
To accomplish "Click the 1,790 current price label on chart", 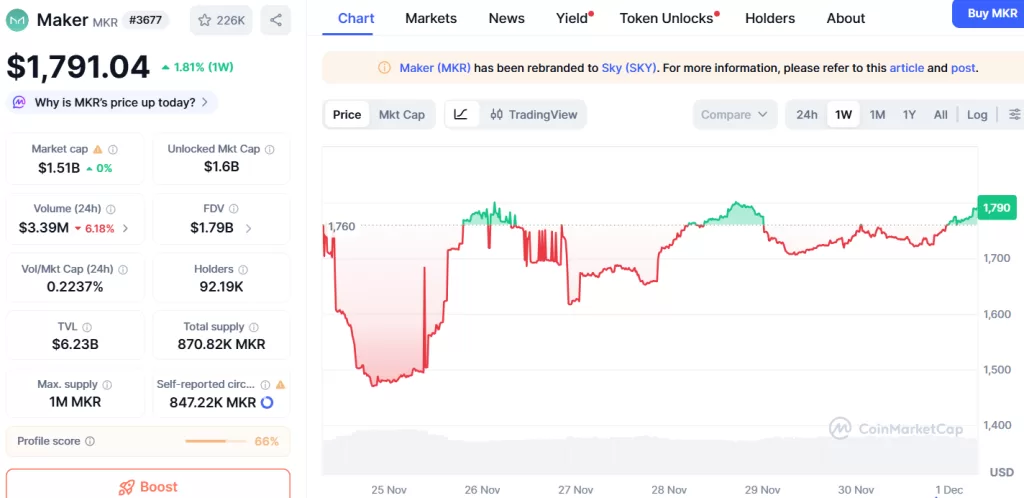I will click(996, 208).
